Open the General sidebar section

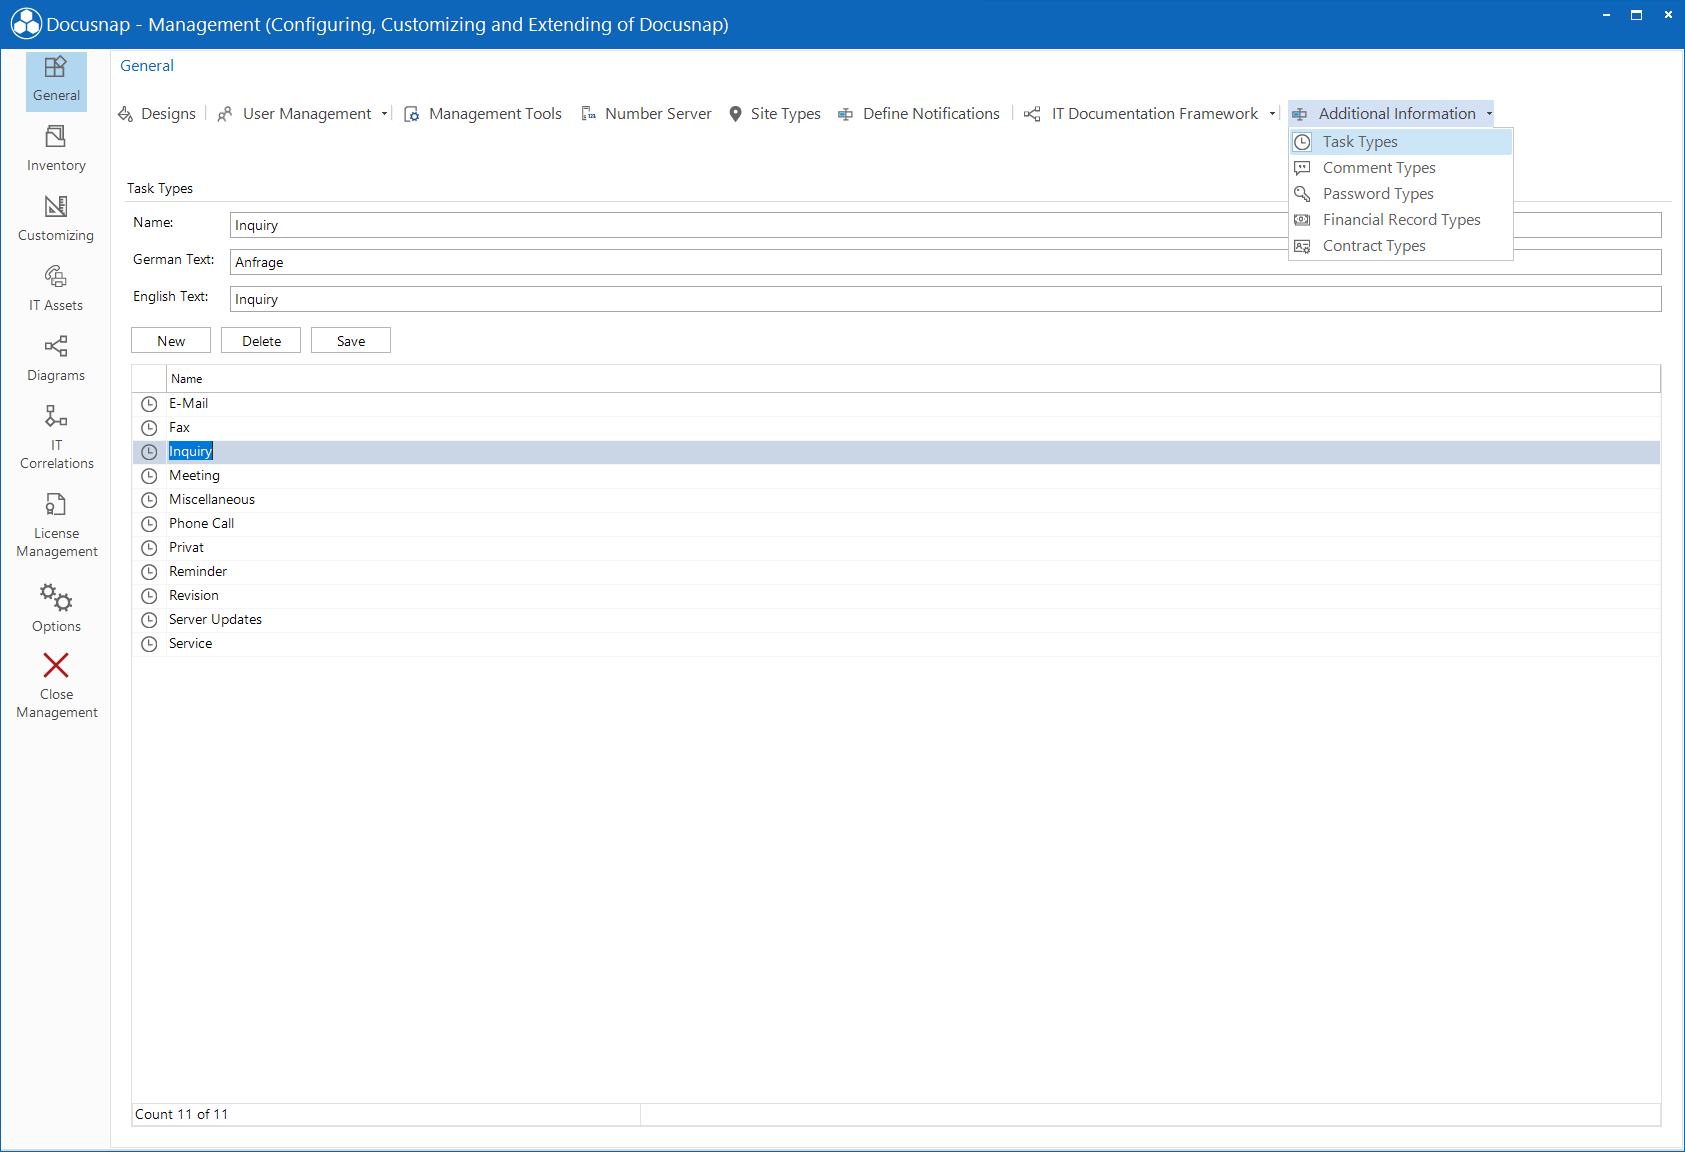pyautogui.click(x=56, y=80)
